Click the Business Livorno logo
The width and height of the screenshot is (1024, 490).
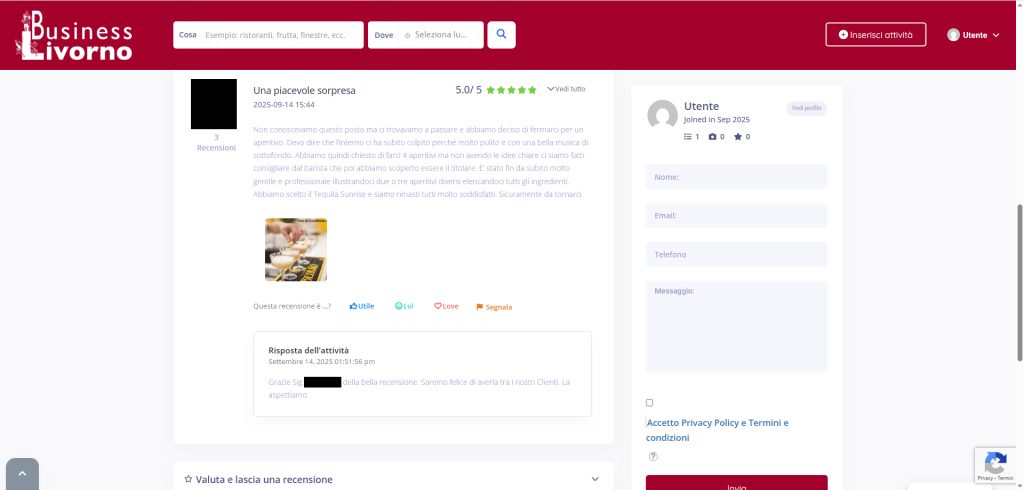coord(75,35)
